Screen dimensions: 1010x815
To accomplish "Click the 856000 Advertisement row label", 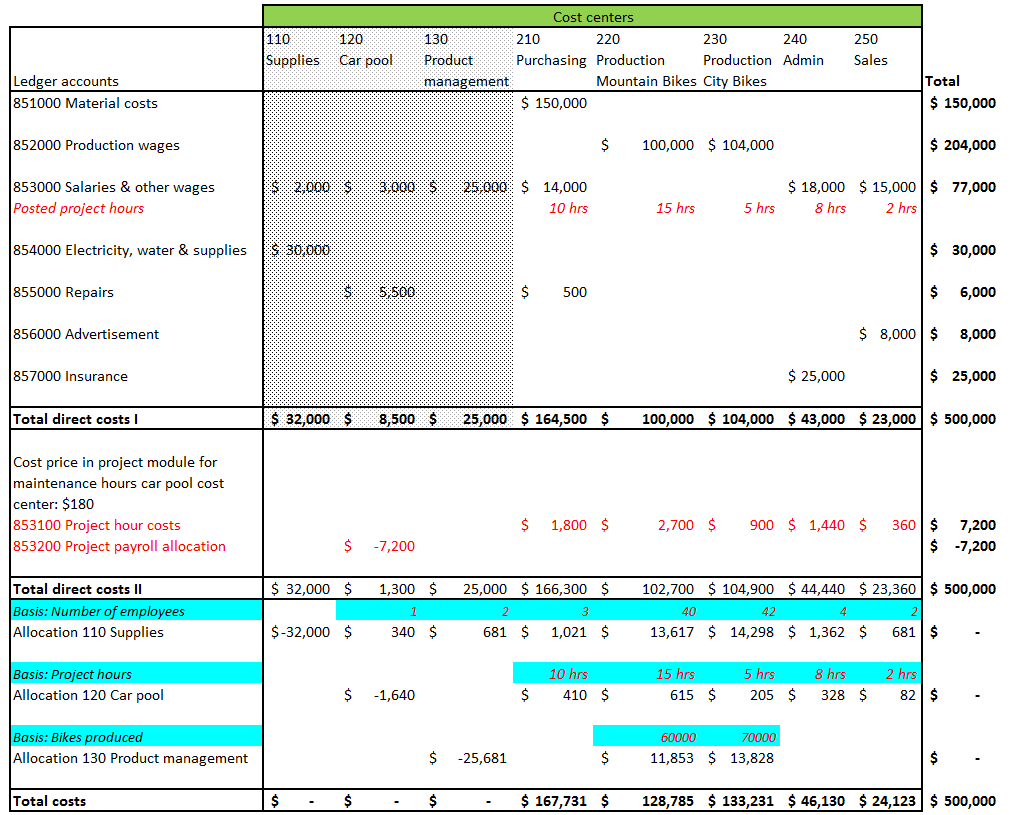I will pos(86,334).
